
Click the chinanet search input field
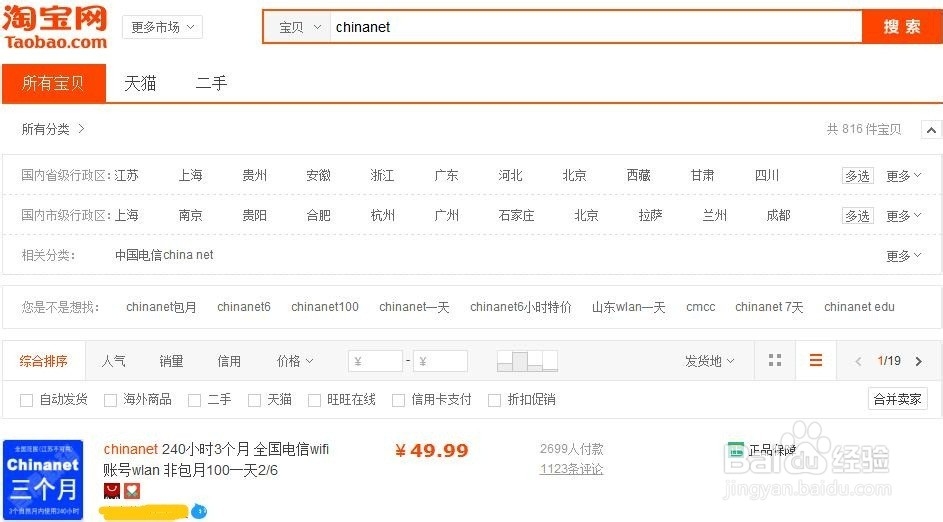pyautogui.click(x=595, y=27)
